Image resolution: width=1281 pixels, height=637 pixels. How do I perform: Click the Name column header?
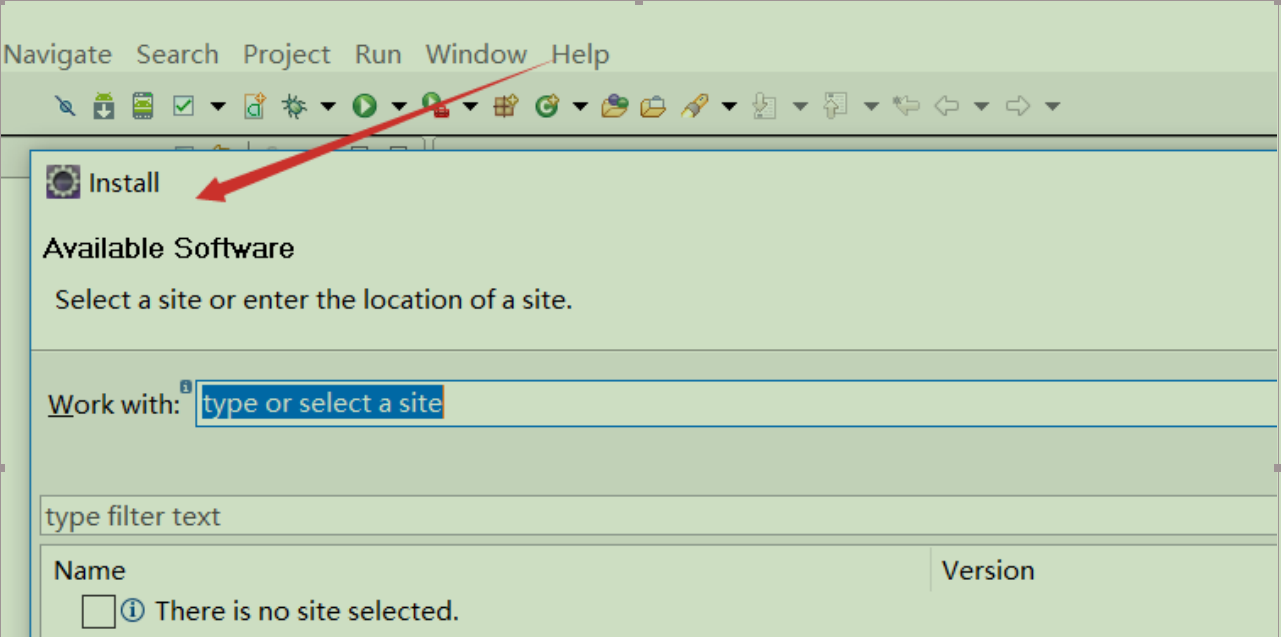pos(90,570)
